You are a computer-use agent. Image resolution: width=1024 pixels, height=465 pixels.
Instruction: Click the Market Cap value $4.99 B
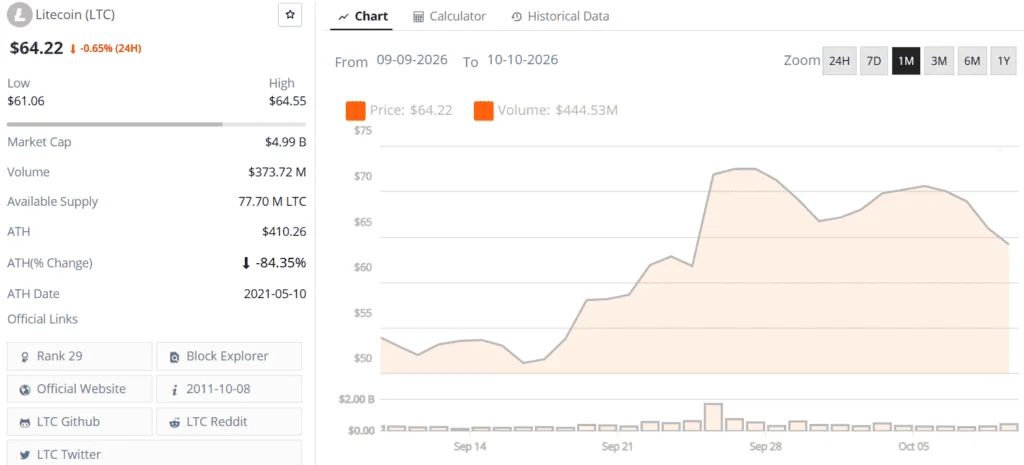point(286,142)
